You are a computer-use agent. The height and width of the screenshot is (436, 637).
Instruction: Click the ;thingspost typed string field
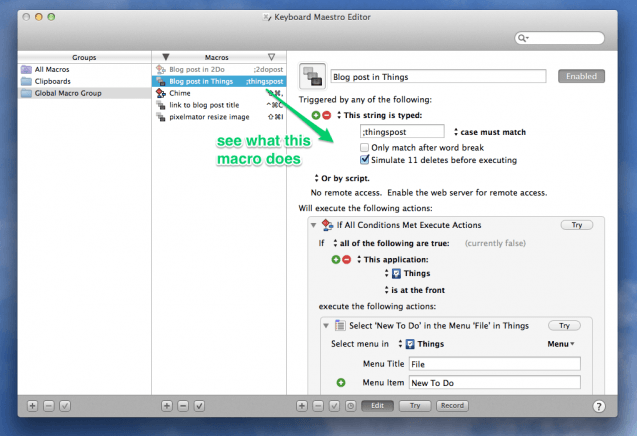pos(402,132)
